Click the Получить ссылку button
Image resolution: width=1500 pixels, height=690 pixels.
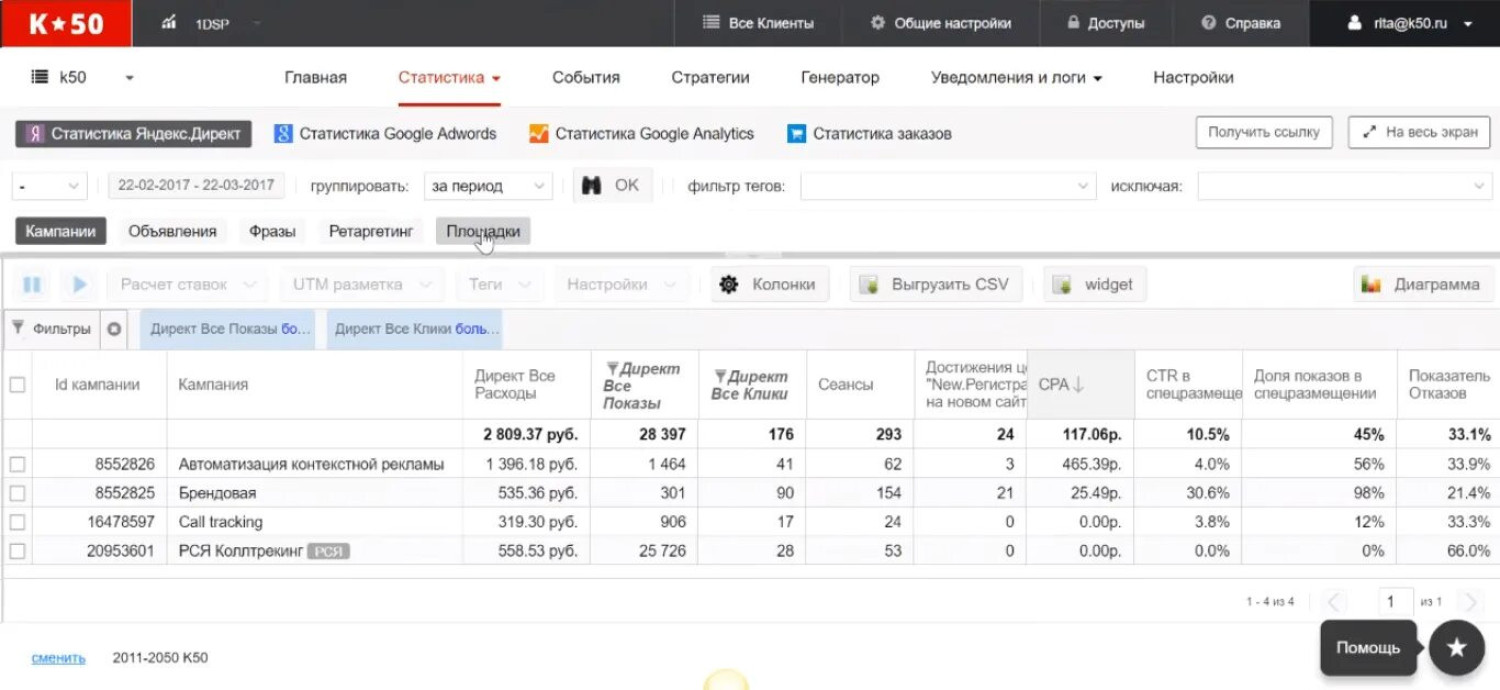pyautogui.click(x=1263, y=132)
